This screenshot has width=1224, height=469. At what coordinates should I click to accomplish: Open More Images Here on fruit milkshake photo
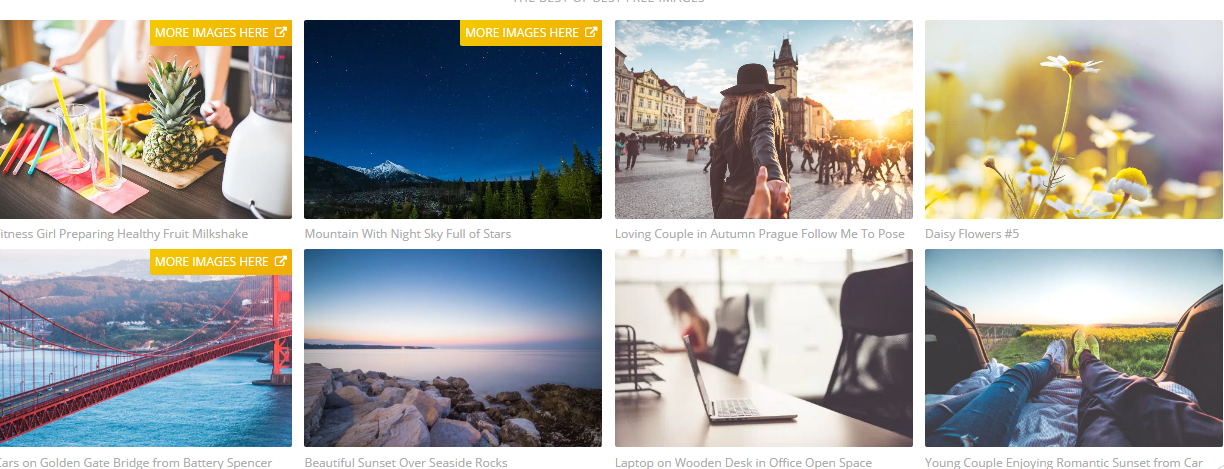click(221, 33)
